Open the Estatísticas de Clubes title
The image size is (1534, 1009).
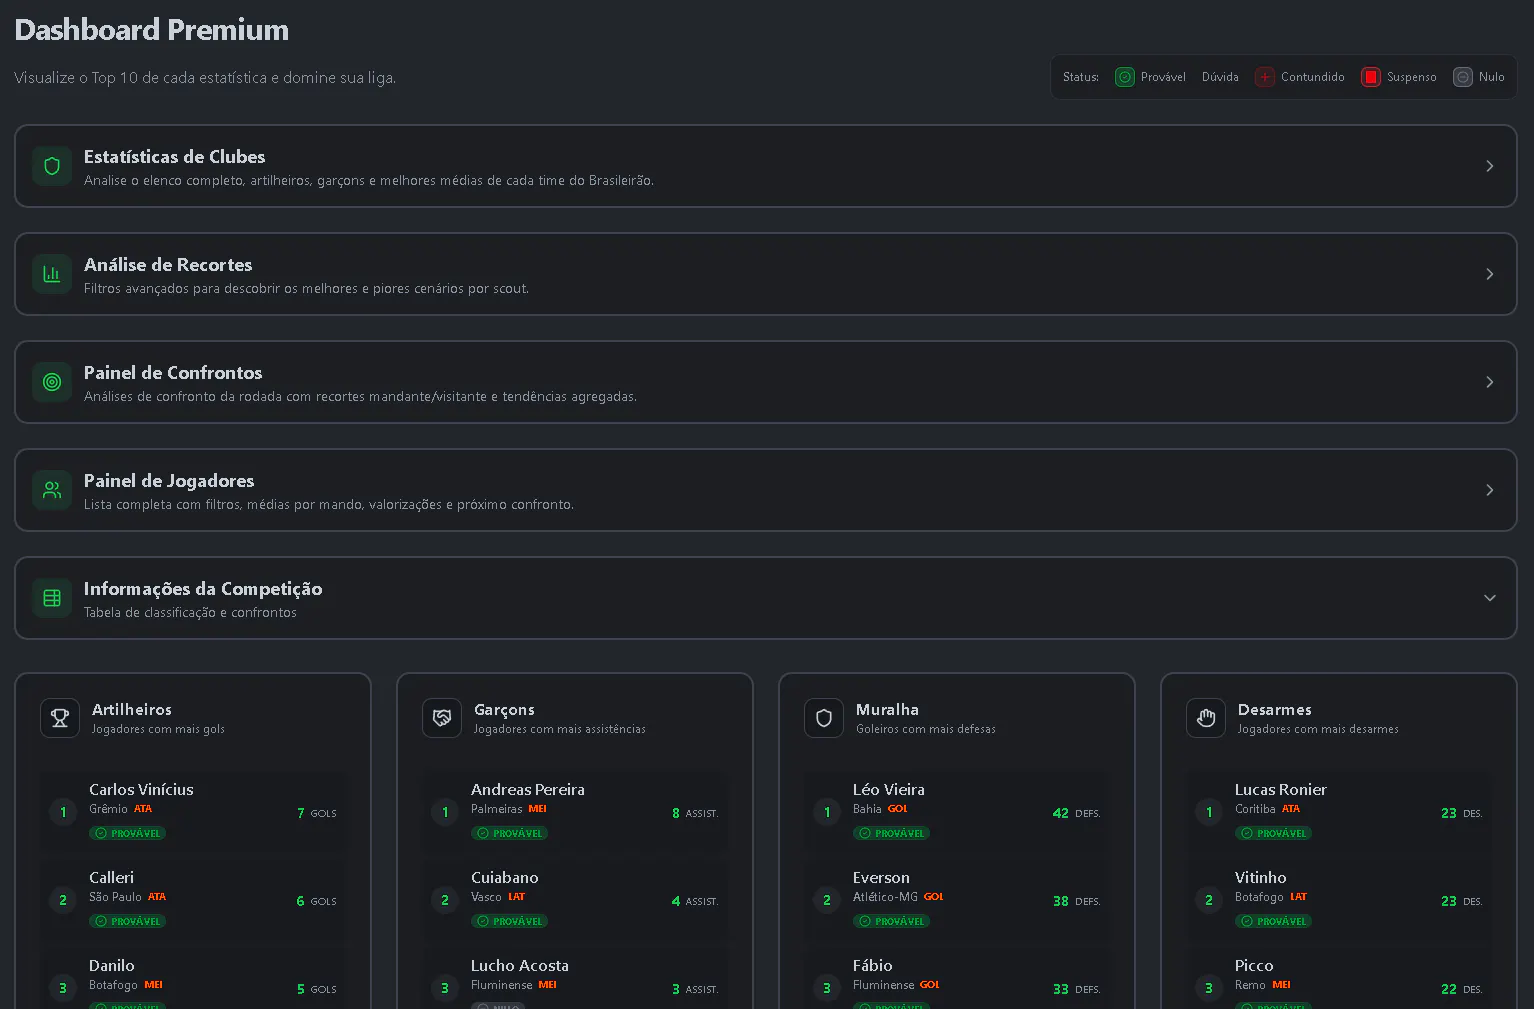[174, 157]
